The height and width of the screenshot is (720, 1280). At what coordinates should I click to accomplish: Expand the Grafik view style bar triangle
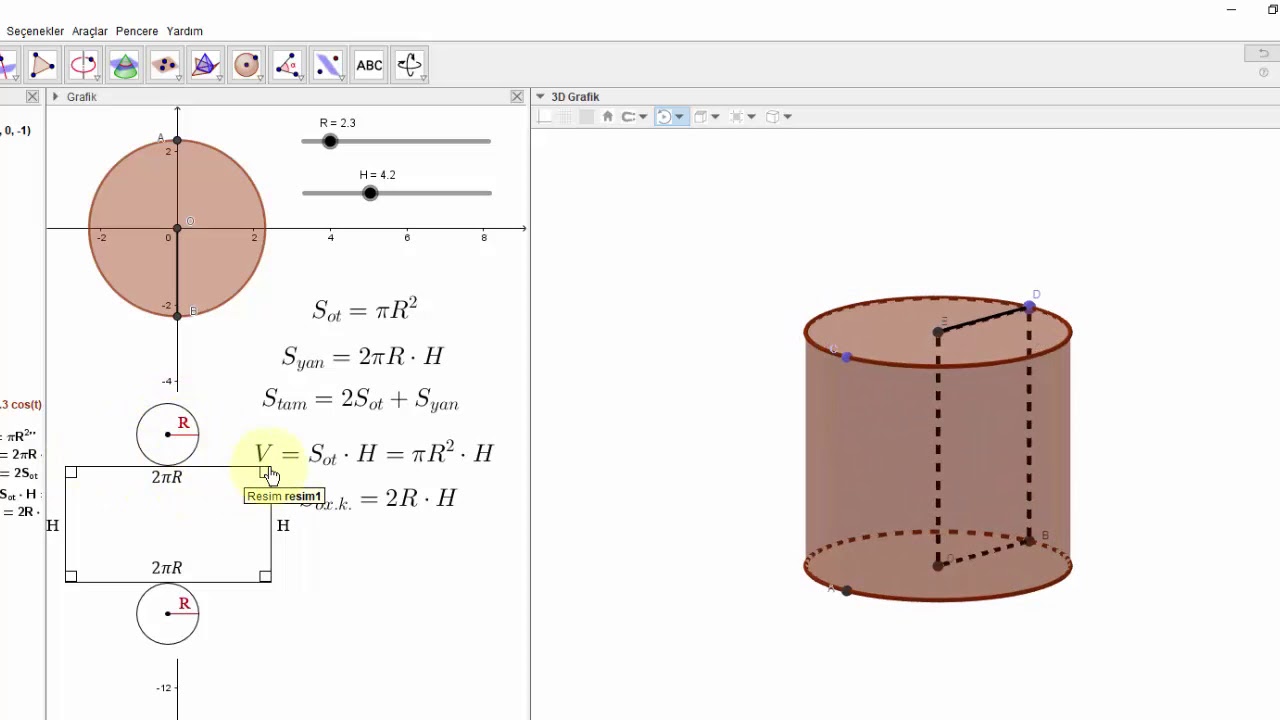tap(55, 97)
